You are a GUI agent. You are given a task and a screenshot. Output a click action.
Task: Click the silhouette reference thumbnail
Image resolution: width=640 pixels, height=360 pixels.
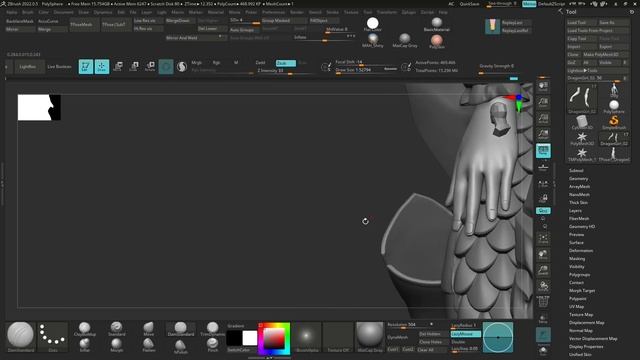[39, 107]
